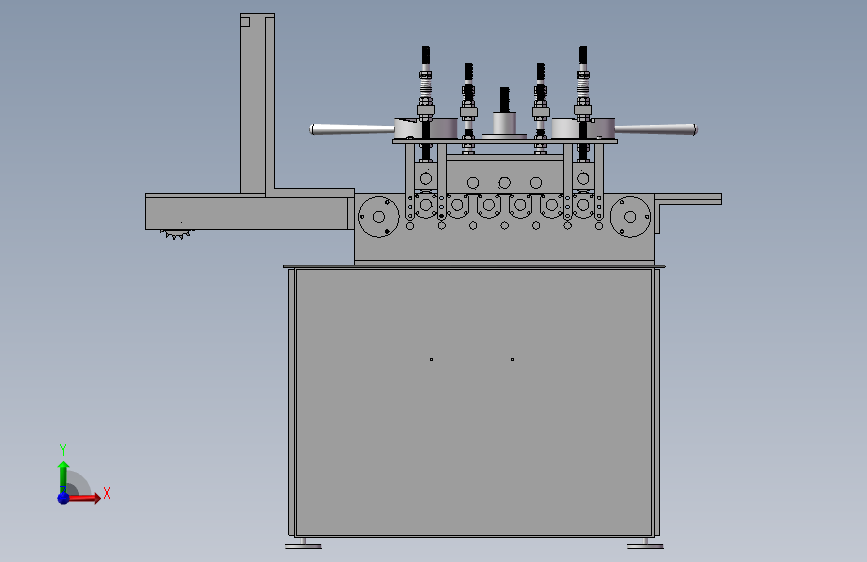Select the center cylindrical knob on the top plate

pyautogui.click(x=504, y=123)
